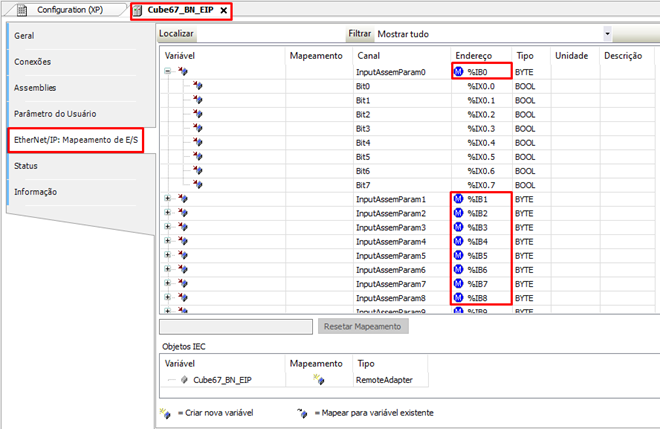Click the blue M icon beside %IB8

point(459,298)
